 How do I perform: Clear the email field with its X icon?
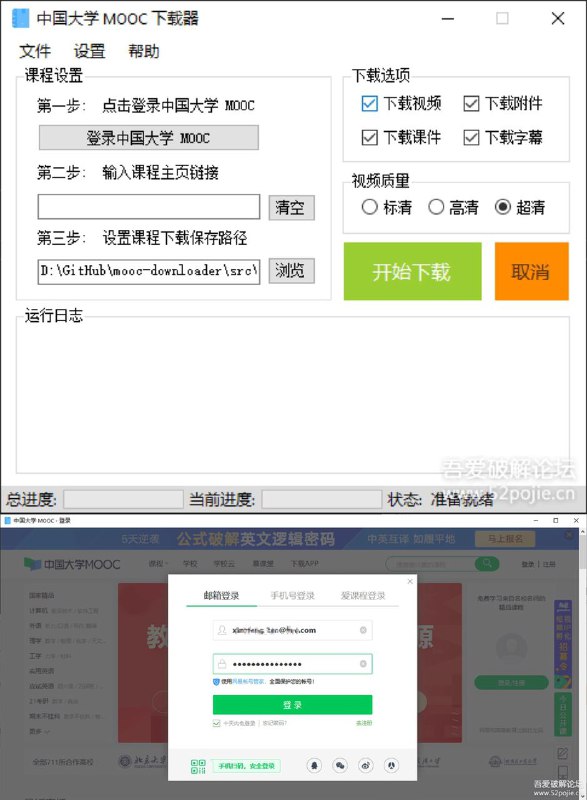point(363,630)
